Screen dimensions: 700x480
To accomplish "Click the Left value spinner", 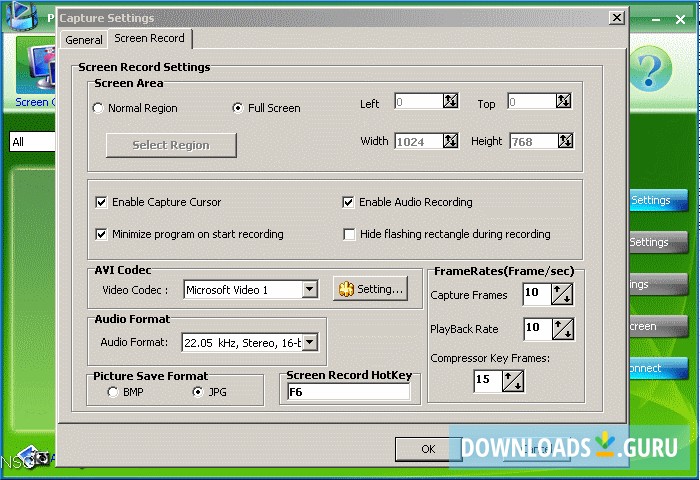I will pos(450,101).
